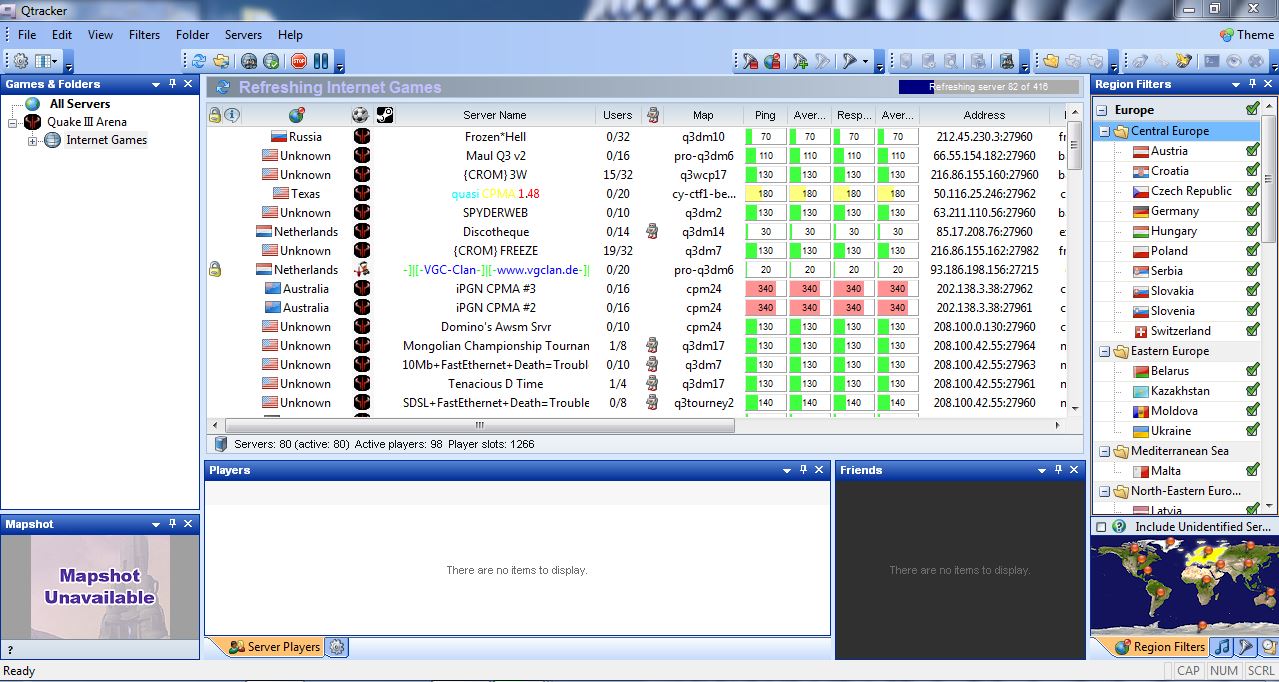Open the settings gear in the toolbar
This screenshot has height=682, width=1279.
(x=20, y=61)
